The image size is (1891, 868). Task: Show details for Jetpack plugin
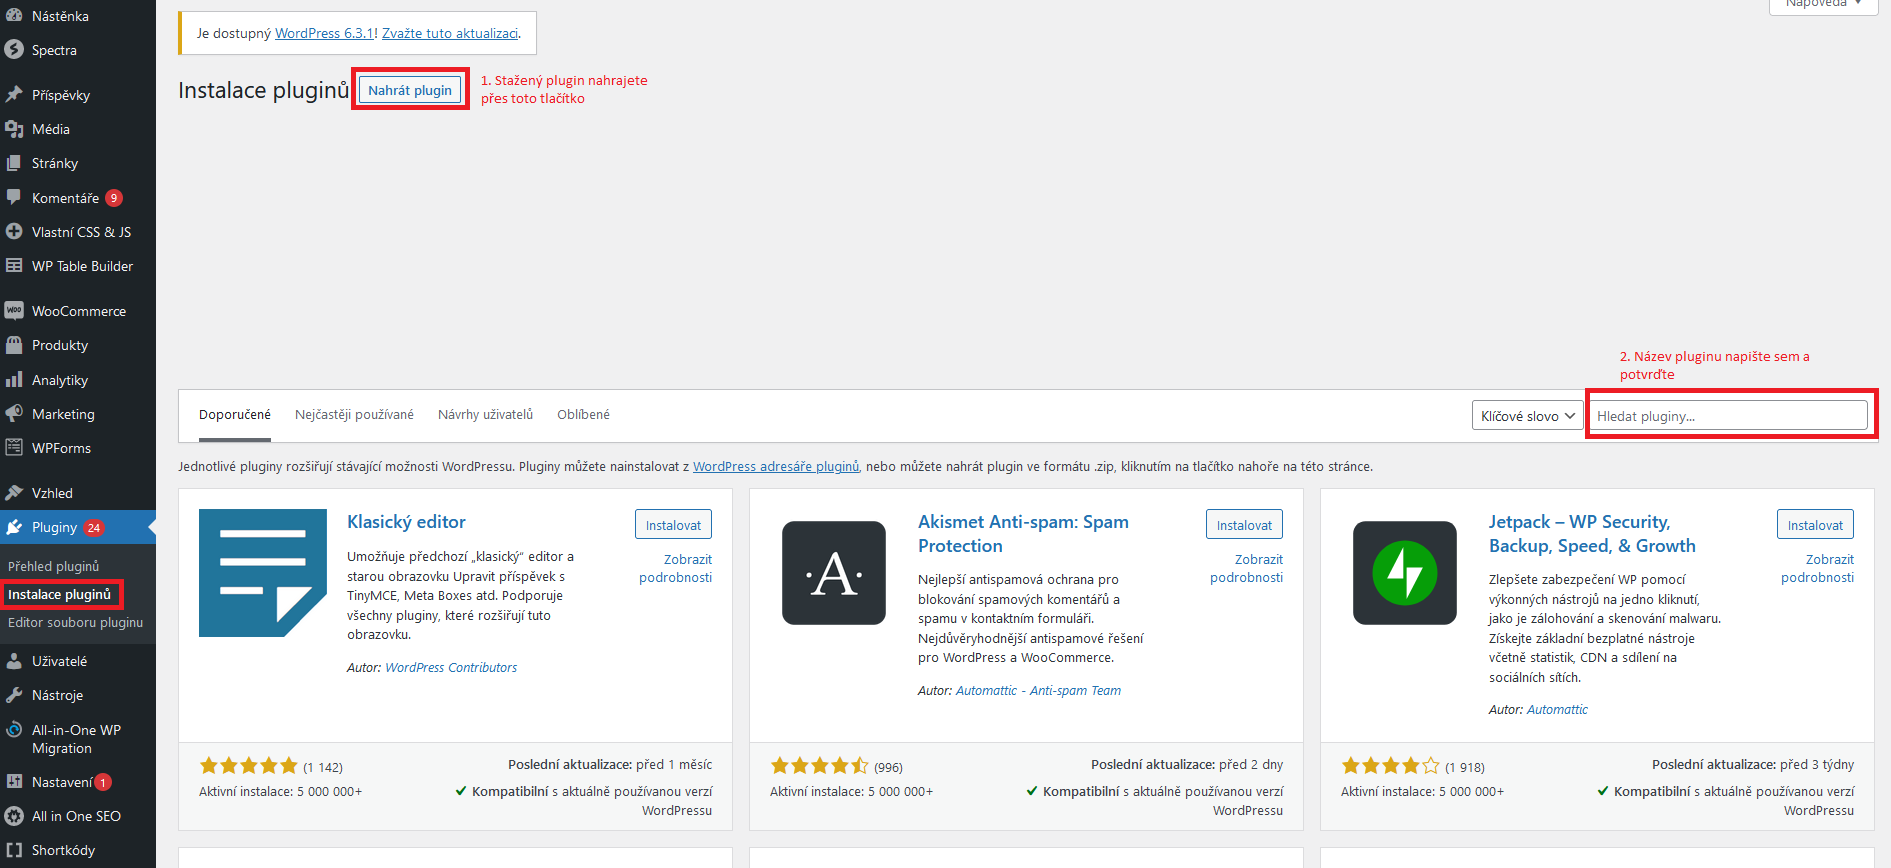click(x=1818, y=568)
